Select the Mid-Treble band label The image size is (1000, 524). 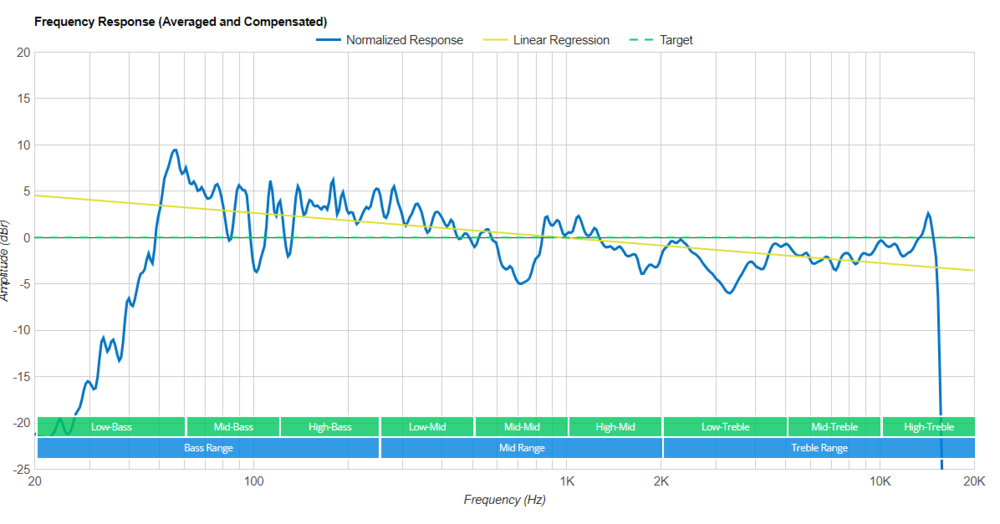(x=834, y=427)
